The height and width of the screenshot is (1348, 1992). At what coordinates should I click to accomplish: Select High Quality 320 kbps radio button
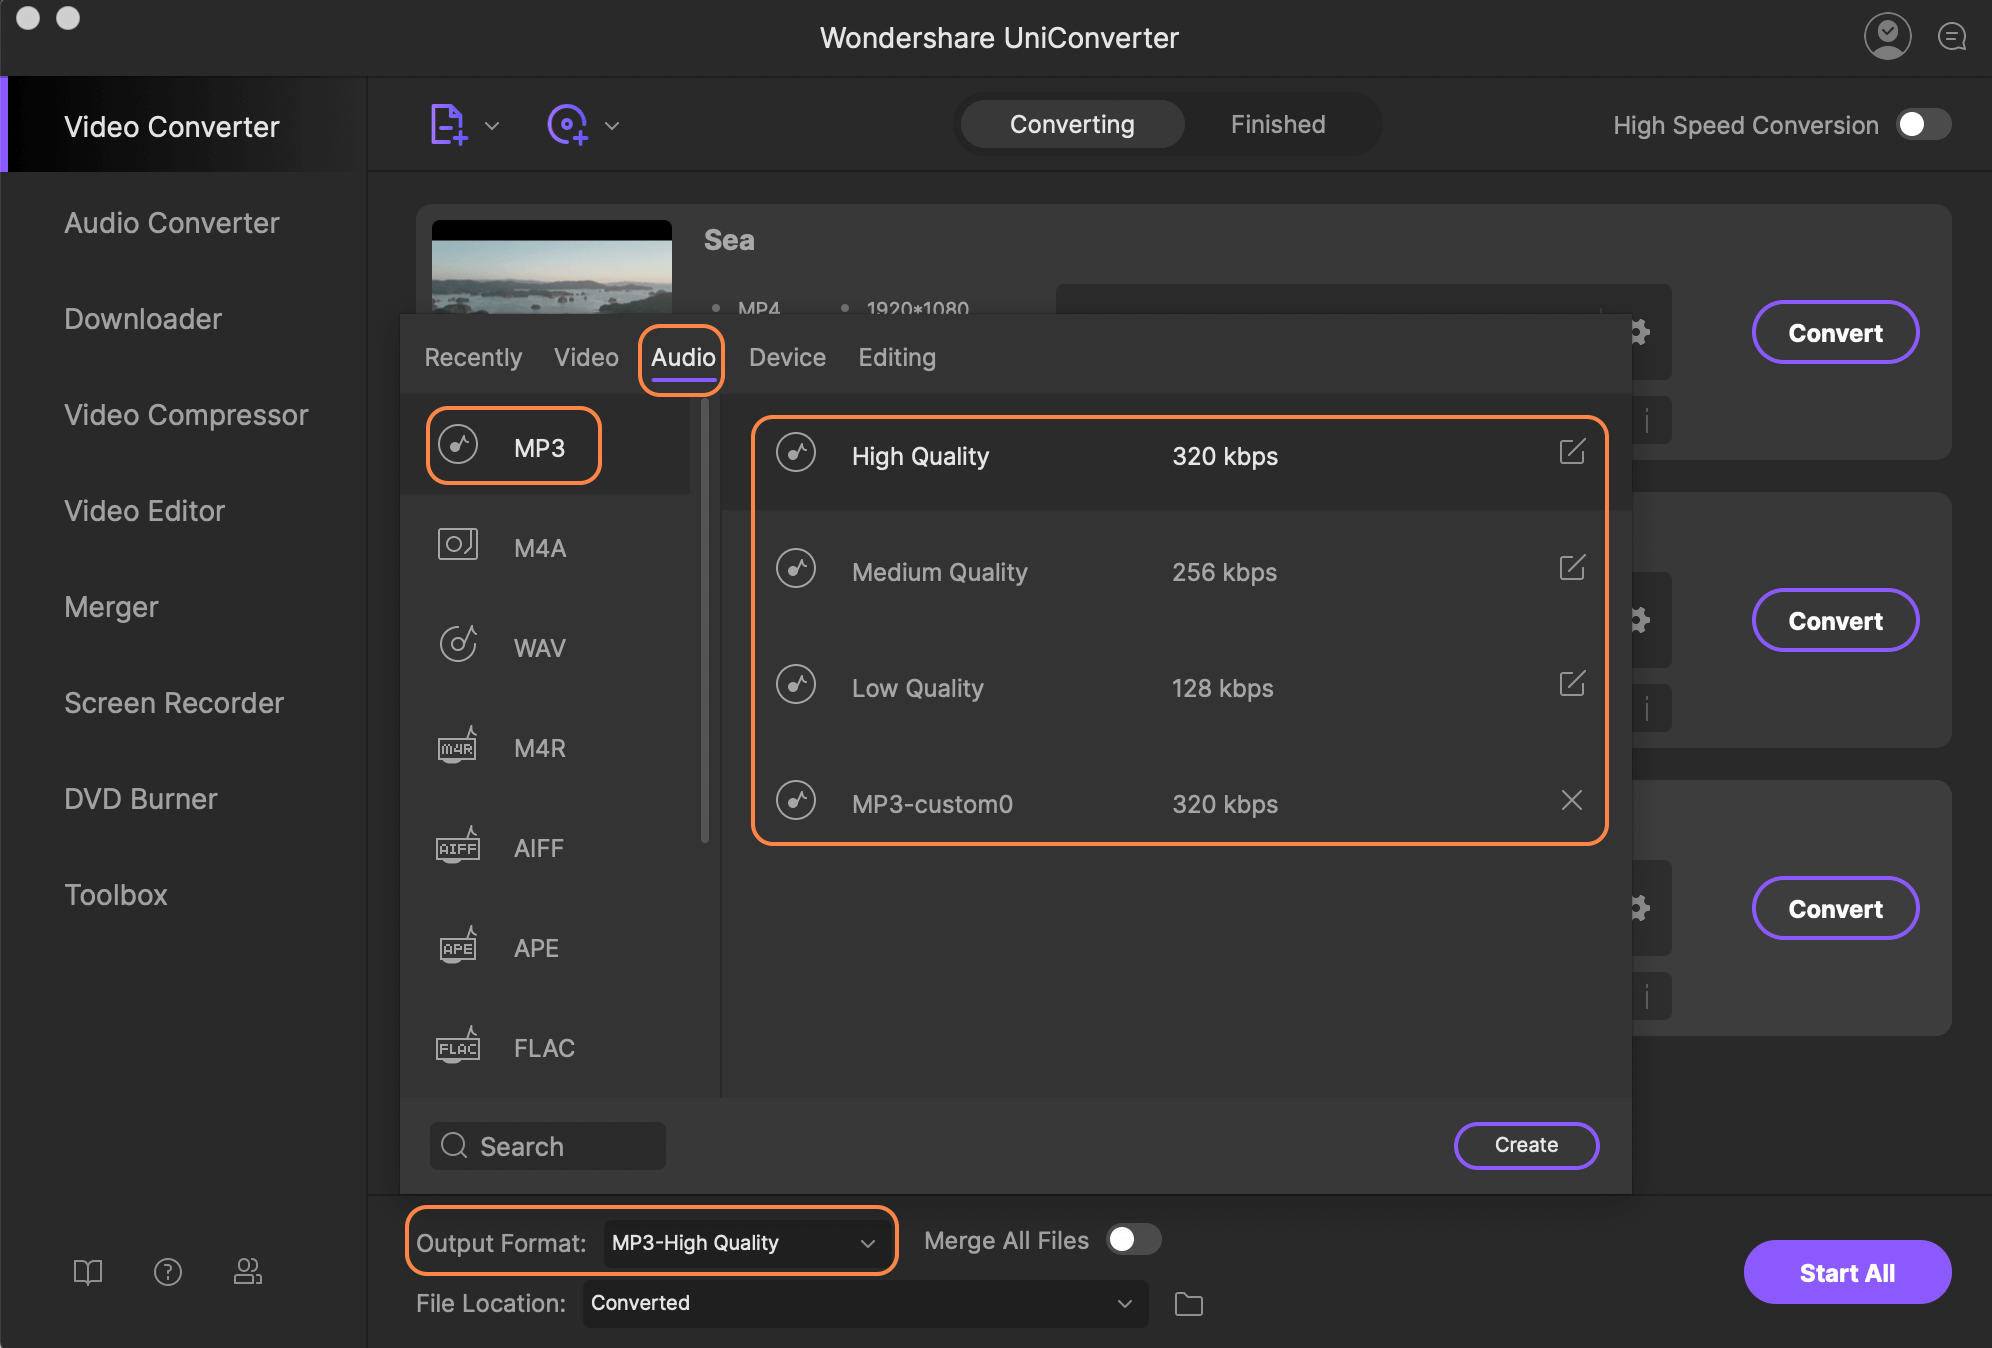pyautogui.click(x=794, y=454)
